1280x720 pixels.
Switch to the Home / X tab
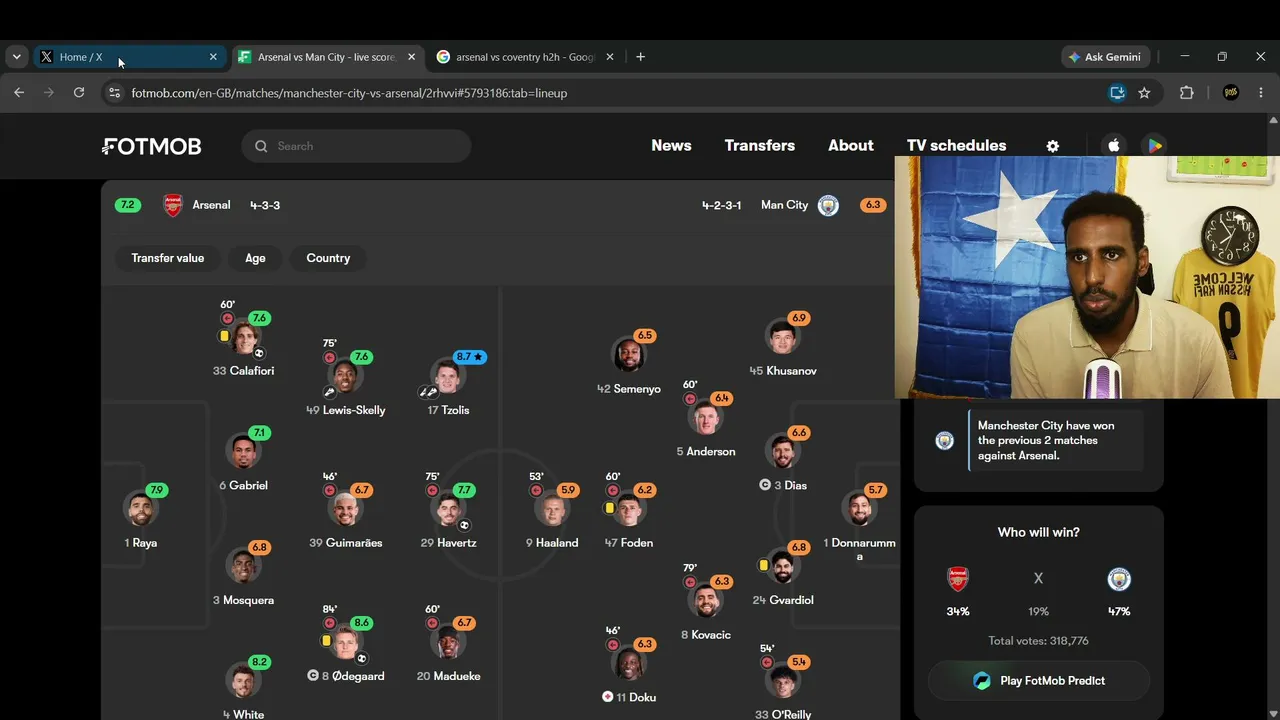click(128, 57)
